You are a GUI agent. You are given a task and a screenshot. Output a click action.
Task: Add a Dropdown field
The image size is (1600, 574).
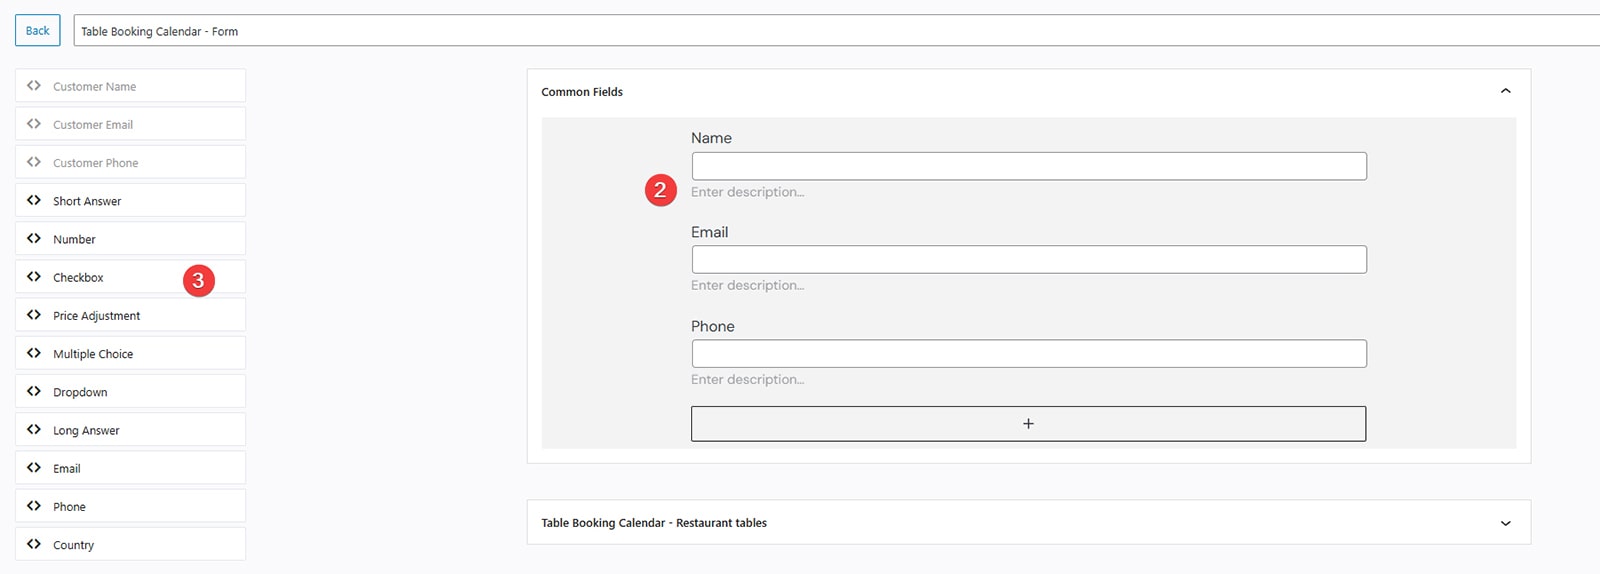130,391
